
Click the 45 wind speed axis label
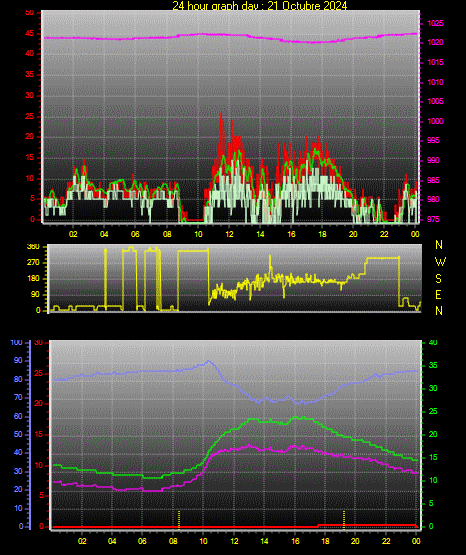click(x=30, y=34)
